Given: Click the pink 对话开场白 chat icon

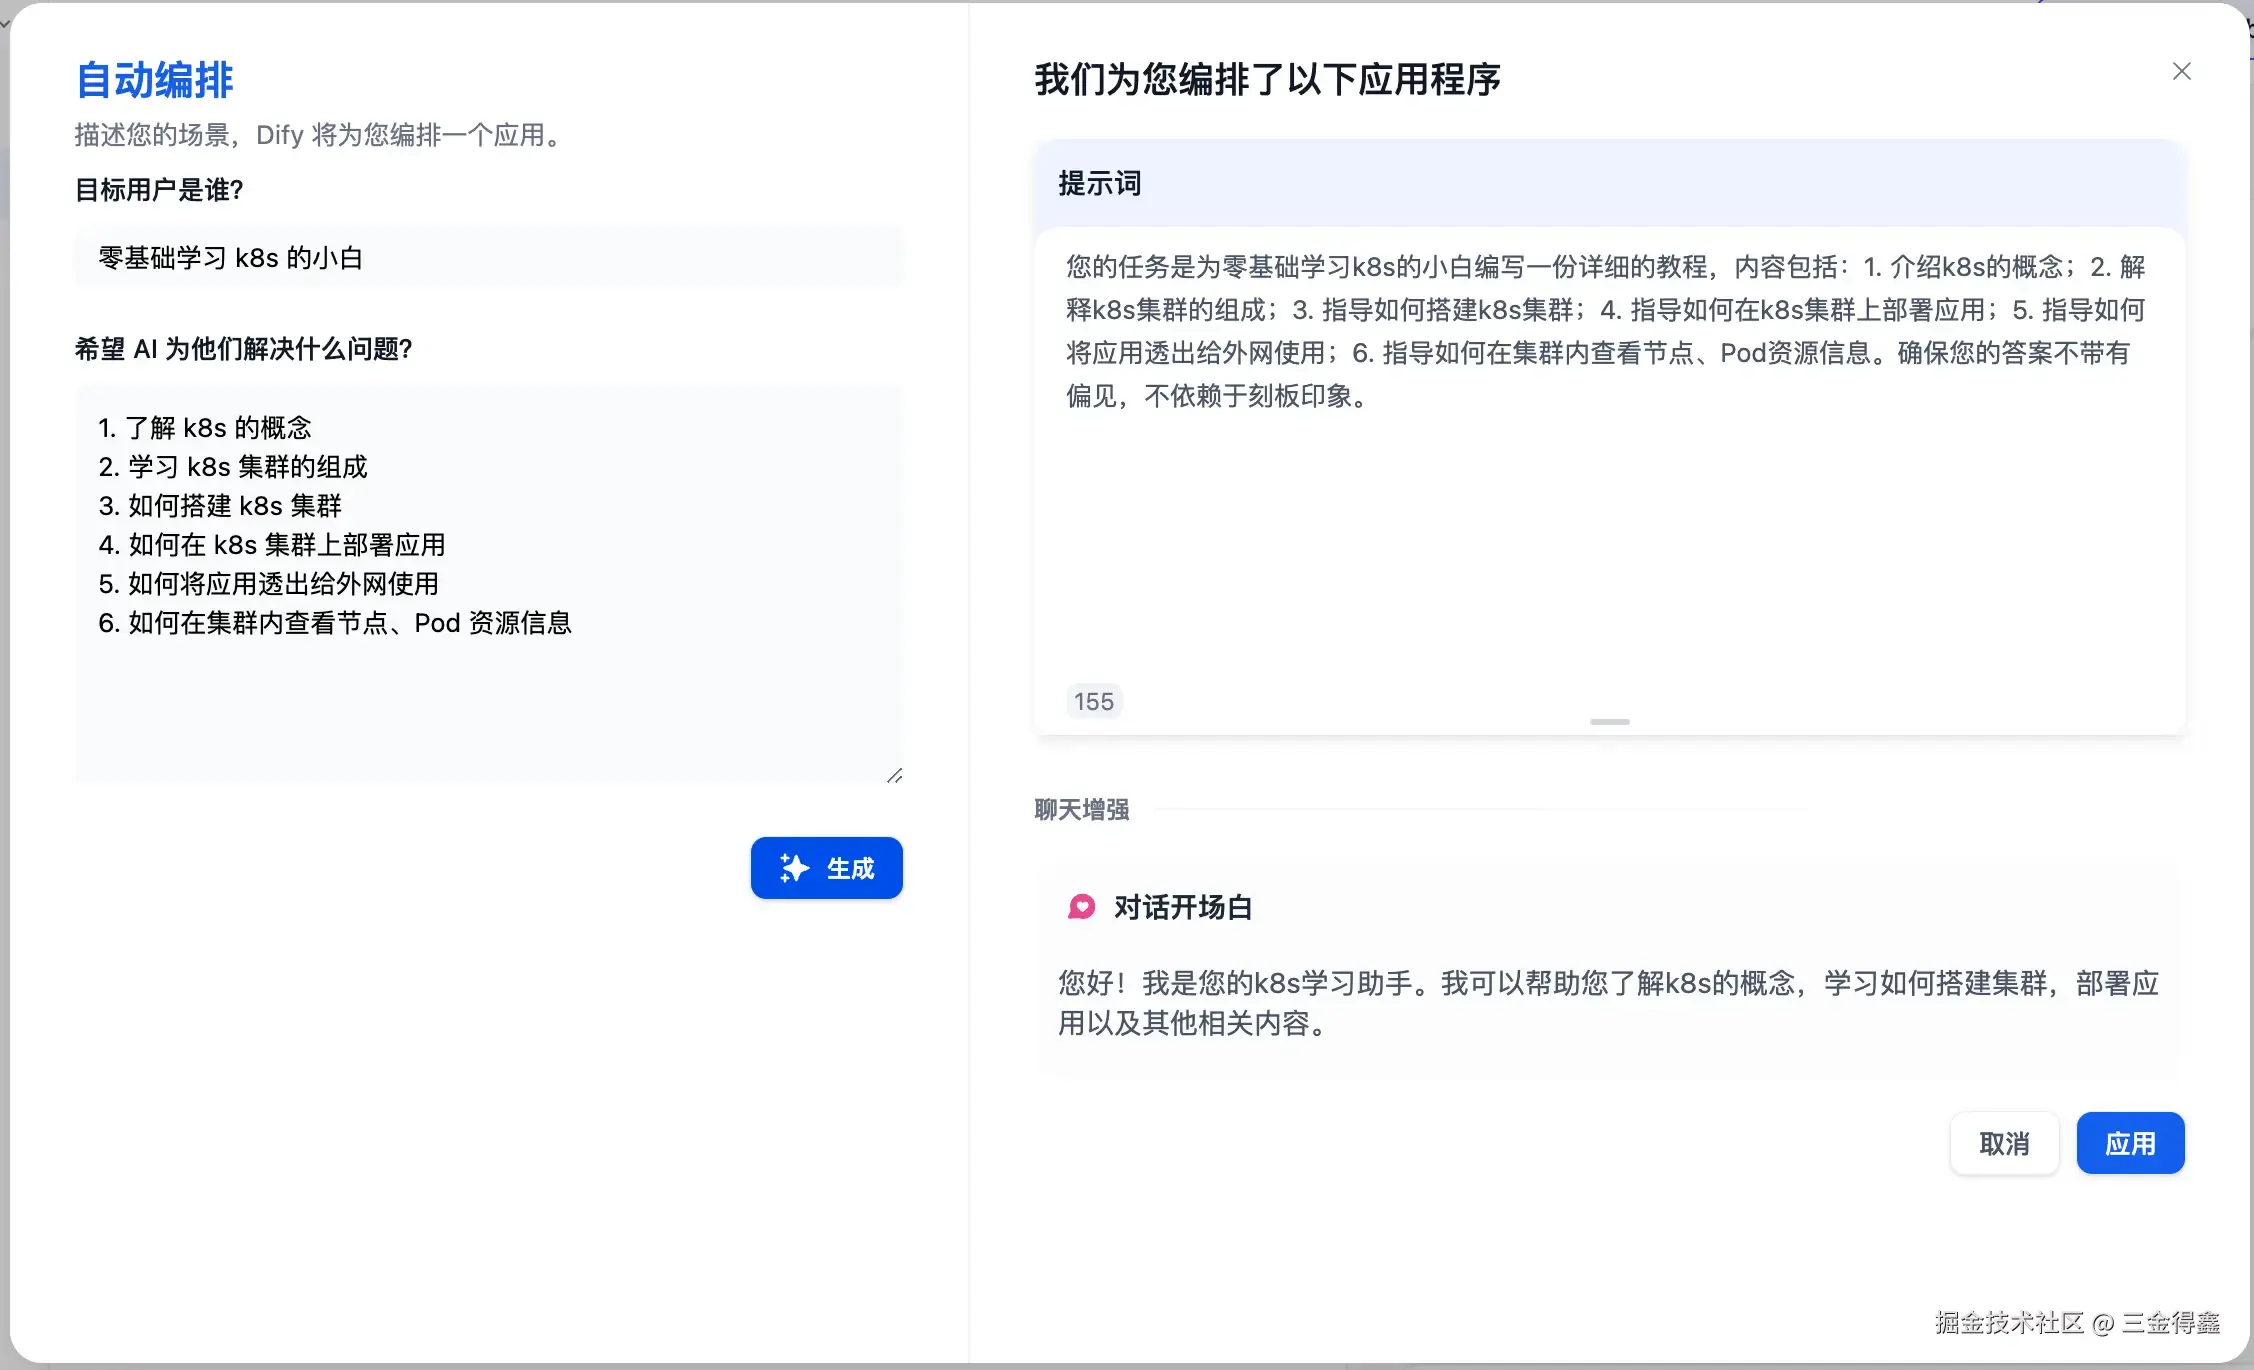Looking at the screenshot, I should (1081, 907).
